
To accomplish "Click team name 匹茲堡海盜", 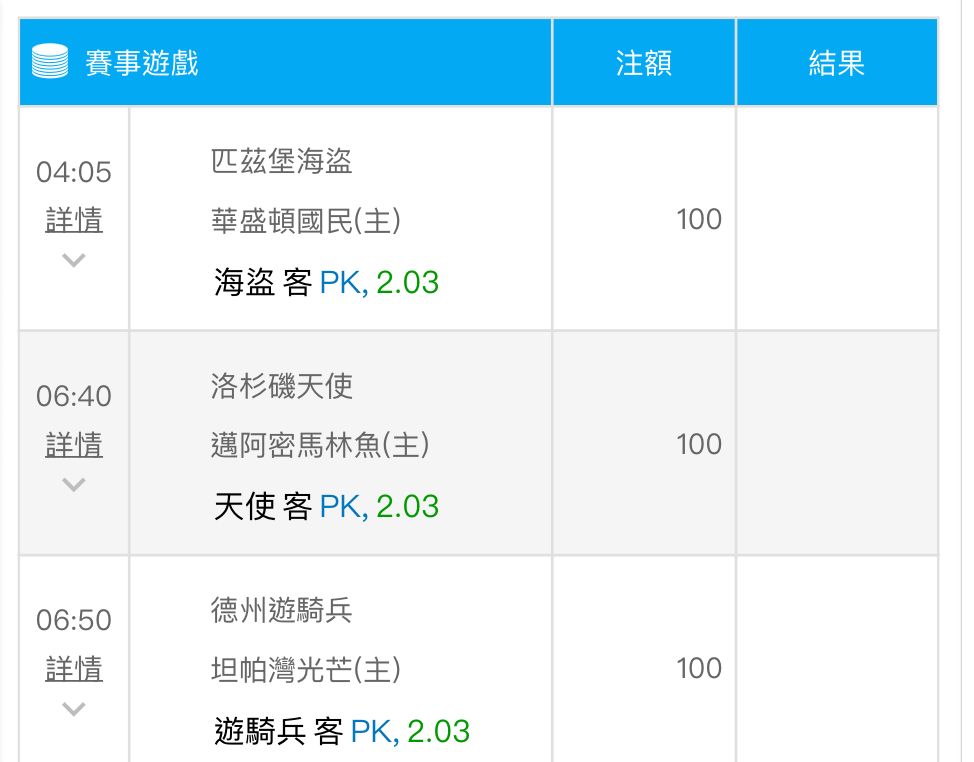I will pyautogui.click(x=281, y=161).
